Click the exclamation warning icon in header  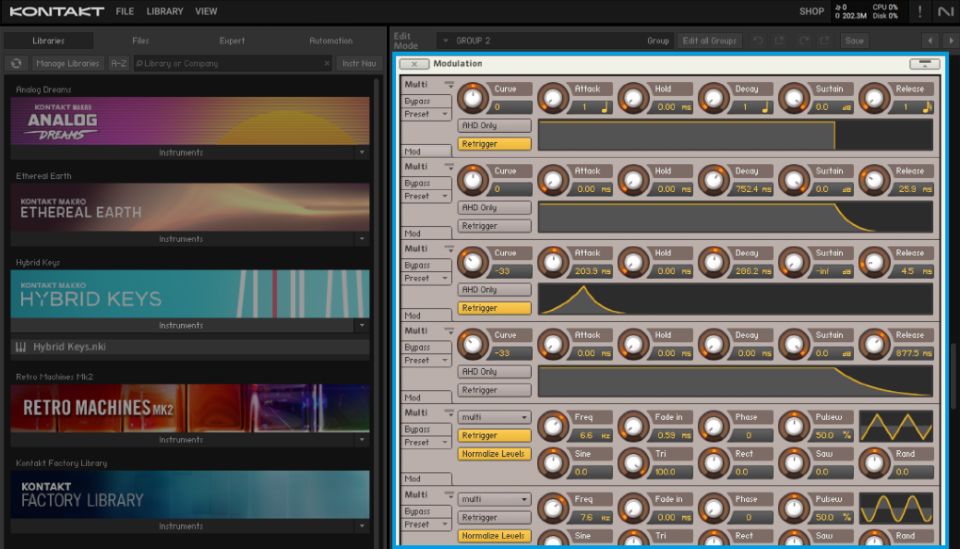point(919,11)
